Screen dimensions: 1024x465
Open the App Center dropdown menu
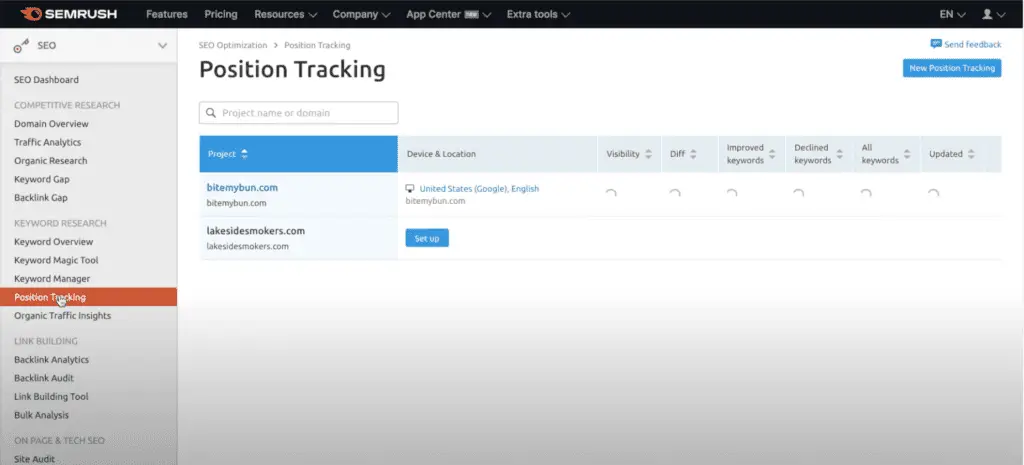click(449, 14)
